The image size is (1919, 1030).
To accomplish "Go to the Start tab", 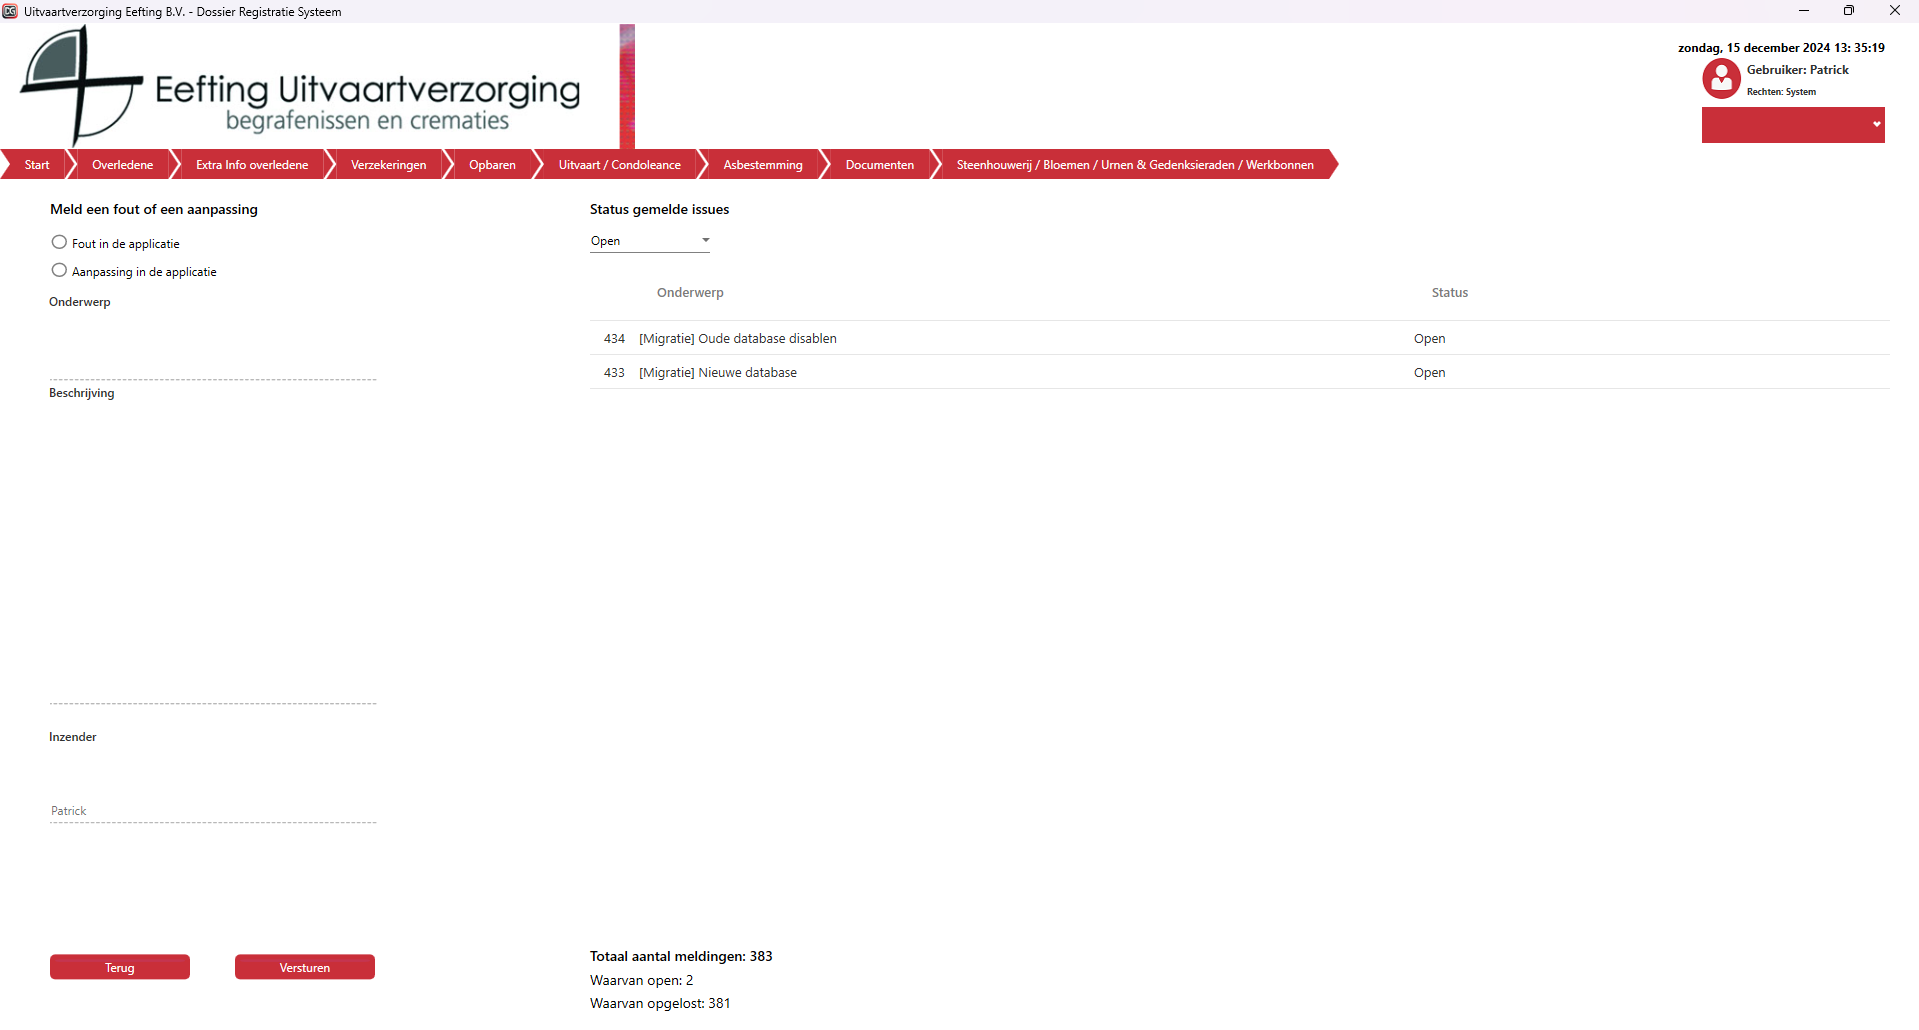I will click(x=37, y=165).
